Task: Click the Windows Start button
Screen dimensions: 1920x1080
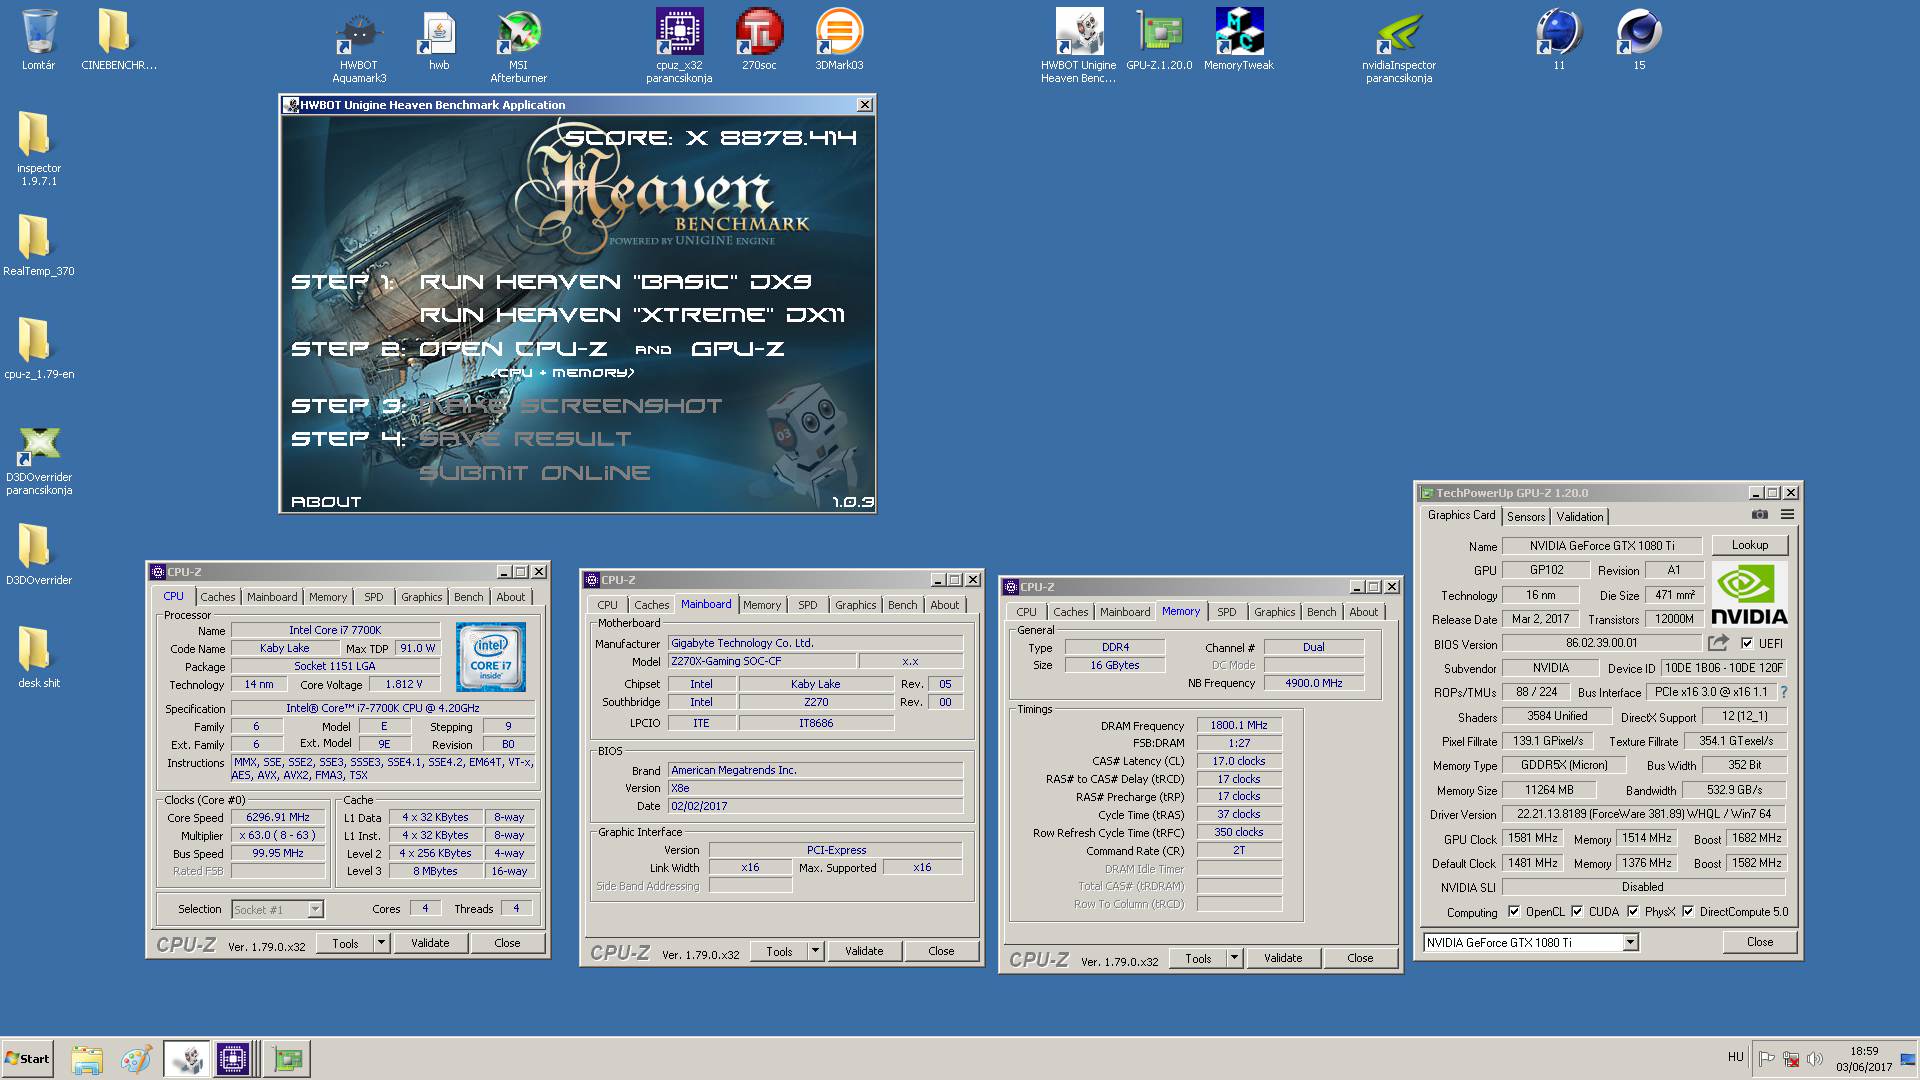Action: click(x=27, y=1059)
